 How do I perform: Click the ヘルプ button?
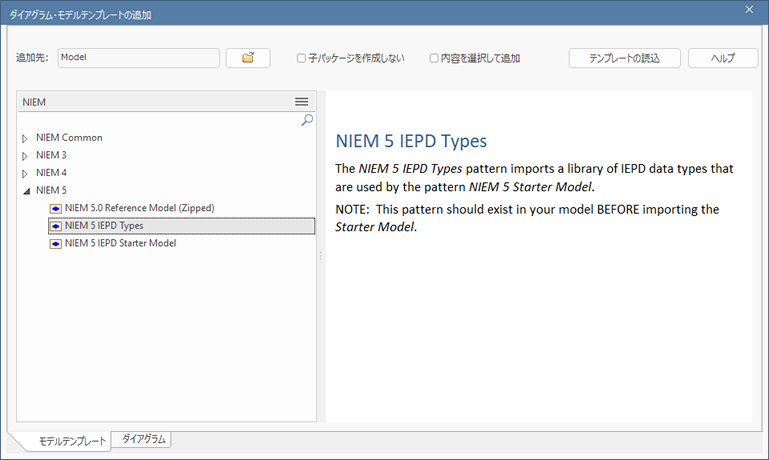pos(722,58)
